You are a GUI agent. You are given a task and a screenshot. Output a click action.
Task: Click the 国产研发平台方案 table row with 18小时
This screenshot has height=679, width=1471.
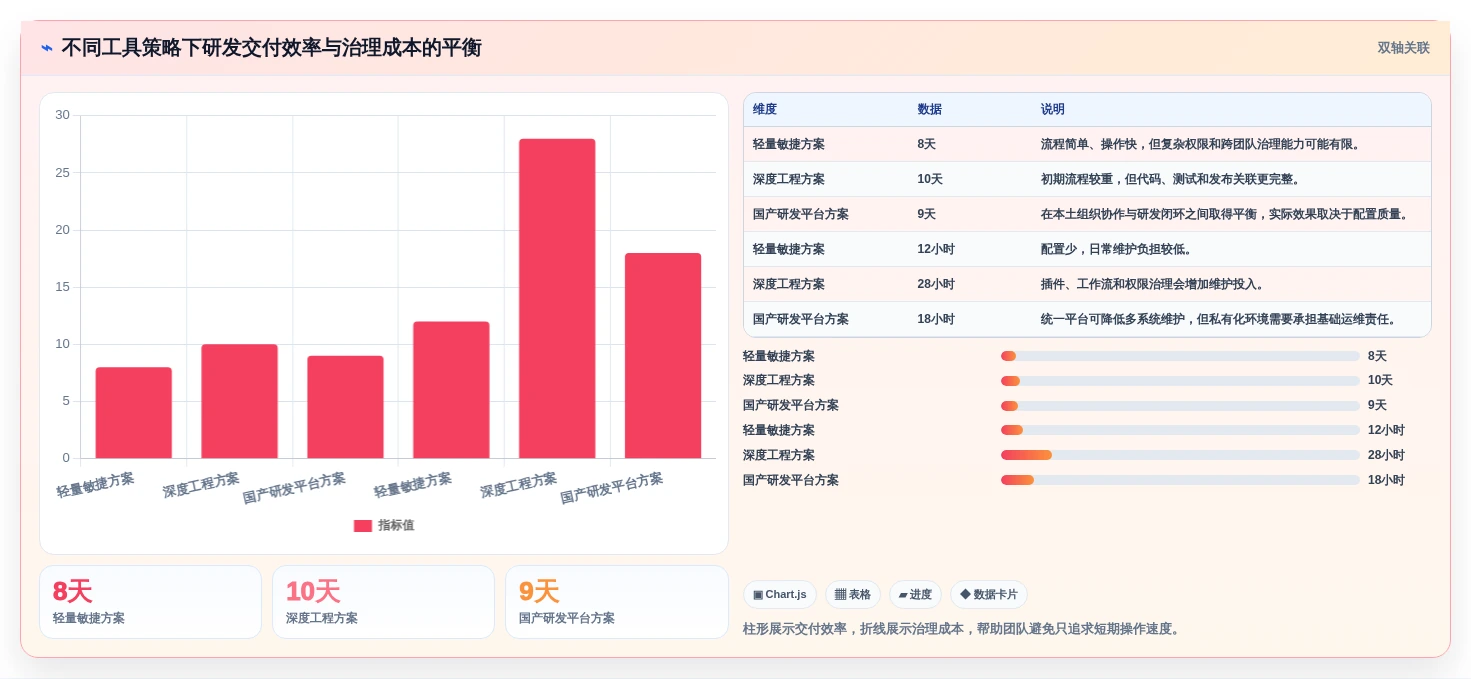pyautogui.click(x=1087, y=319)
